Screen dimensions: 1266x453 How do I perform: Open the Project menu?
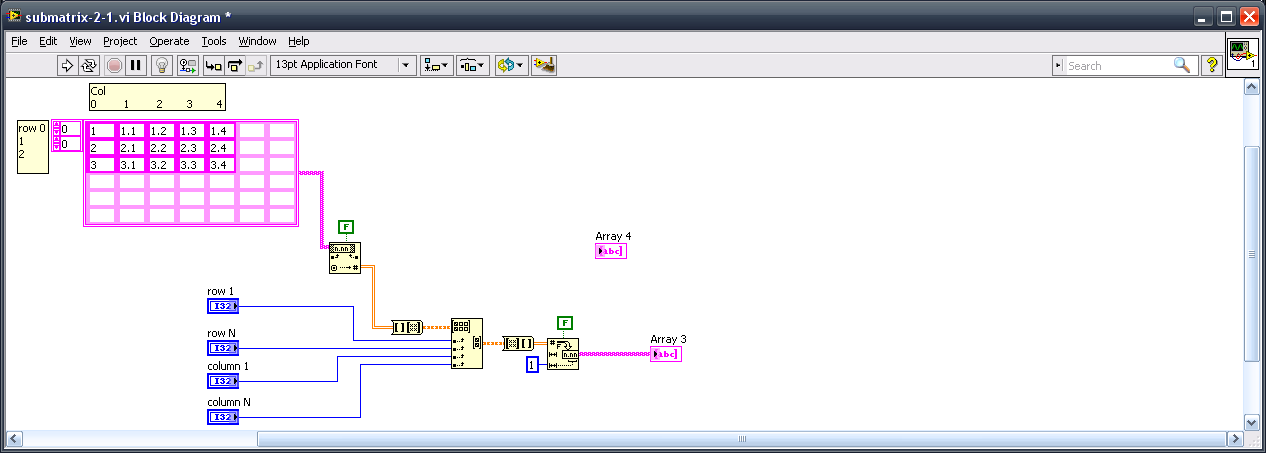pos(120,41)
